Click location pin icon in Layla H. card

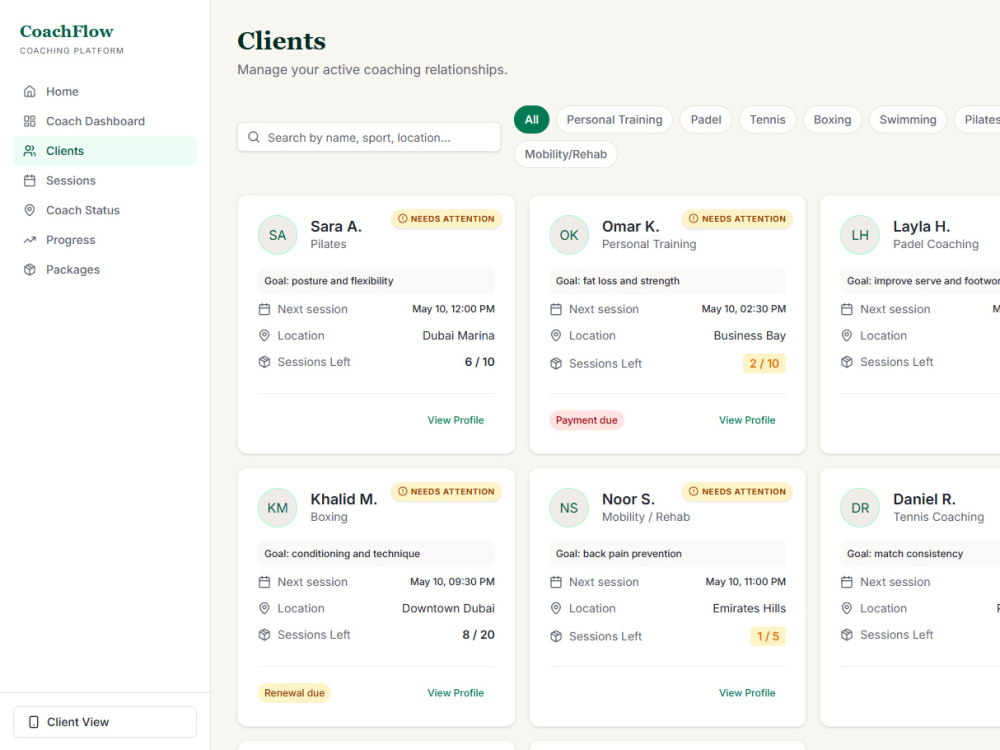[x=846, y=335]
